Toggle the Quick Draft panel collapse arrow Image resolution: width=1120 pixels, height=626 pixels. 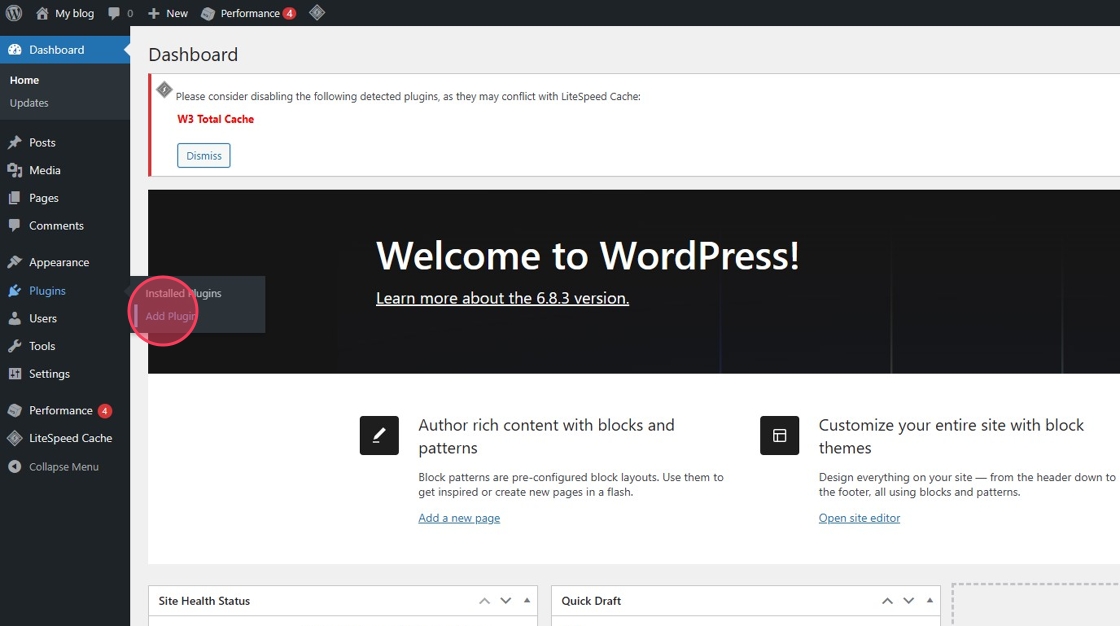tap(930, 601)
